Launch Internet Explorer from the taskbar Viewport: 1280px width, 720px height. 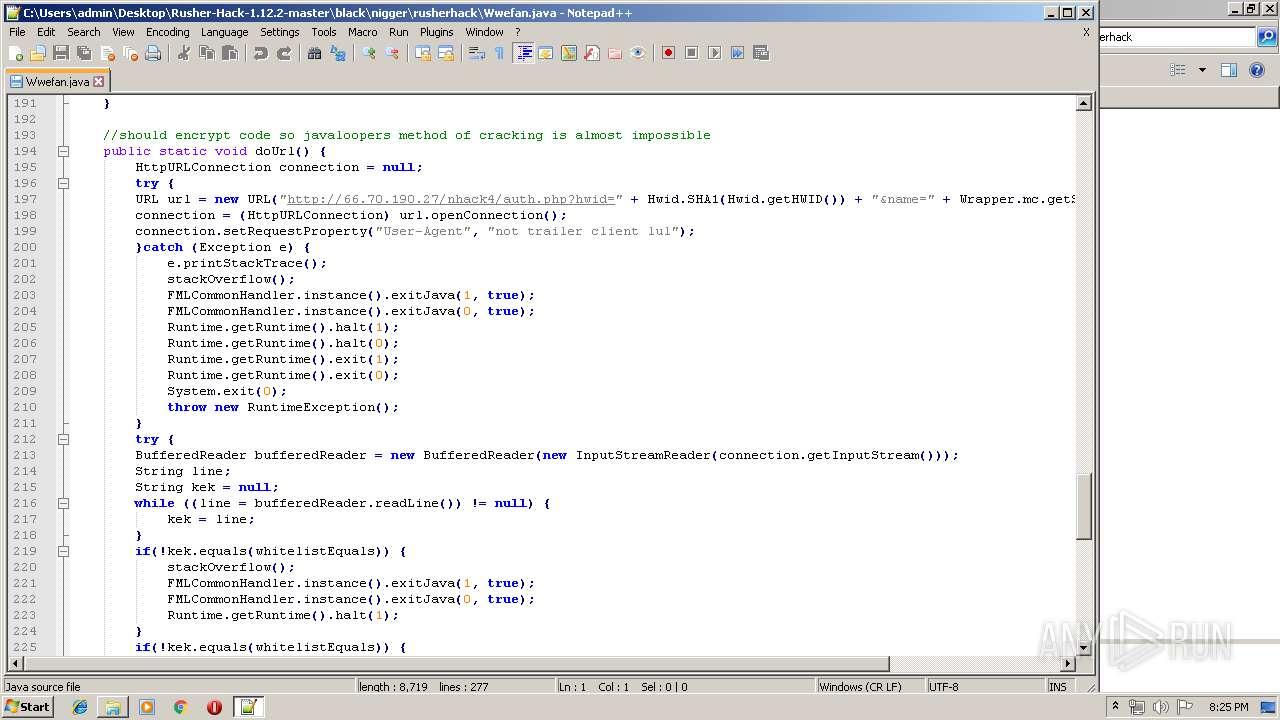[80, 707]
